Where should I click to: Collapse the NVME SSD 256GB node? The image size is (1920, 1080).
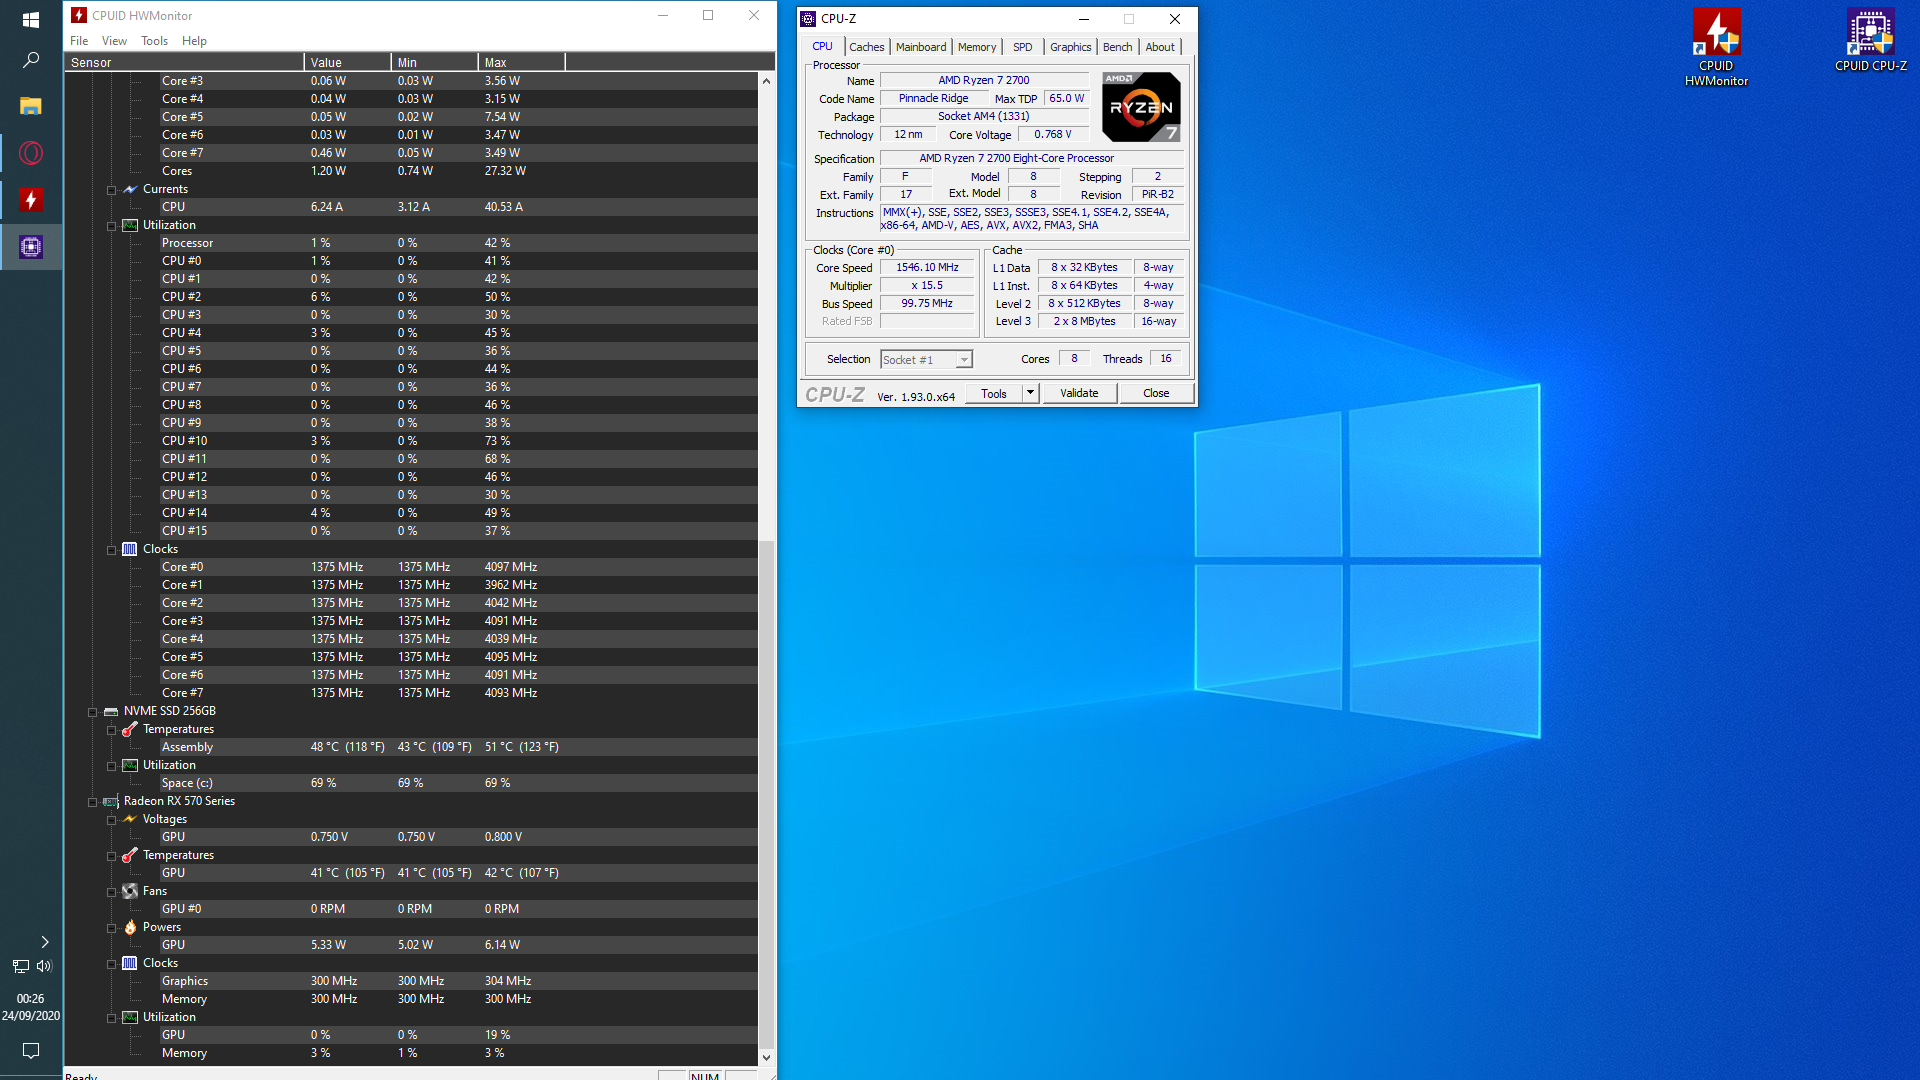click(x=93, y=712)
